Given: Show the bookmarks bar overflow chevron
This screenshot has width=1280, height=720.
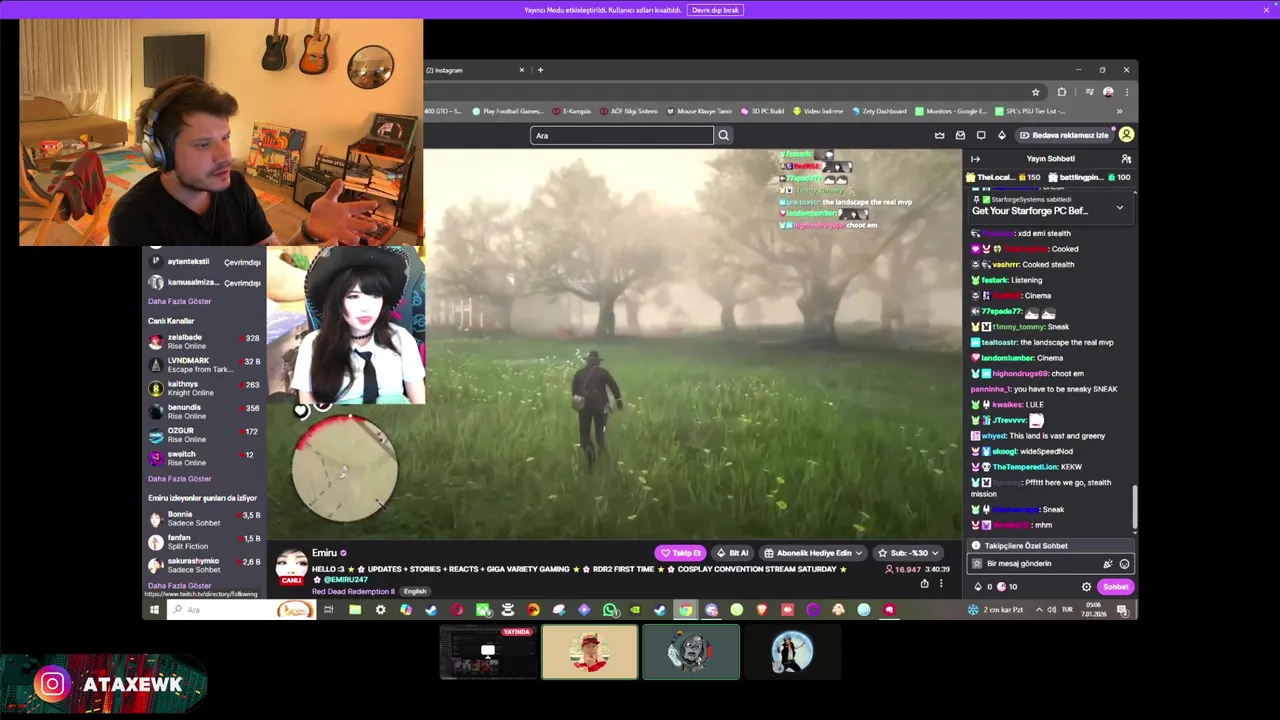Looking at the screenshot, I should 1119,111.
